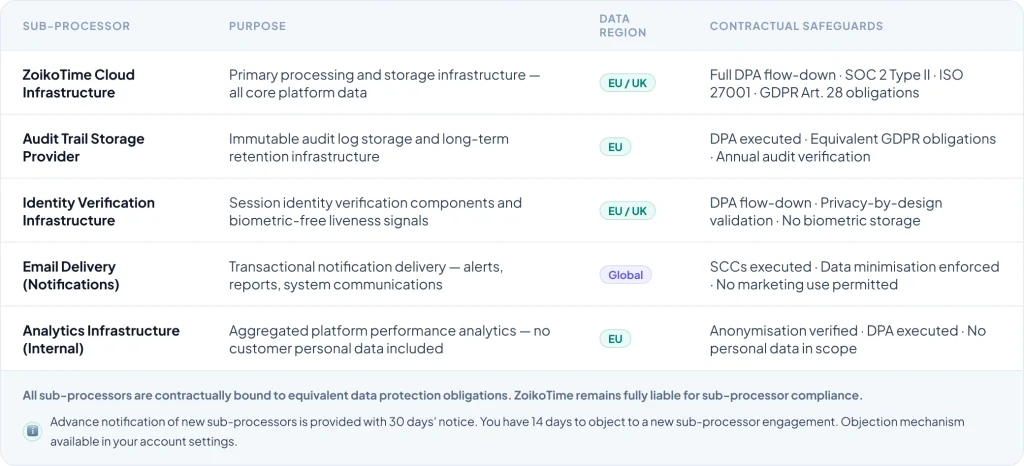Click the EU / UK badge for ZoikoTime Cloud Infrastructure

[627, 83]
